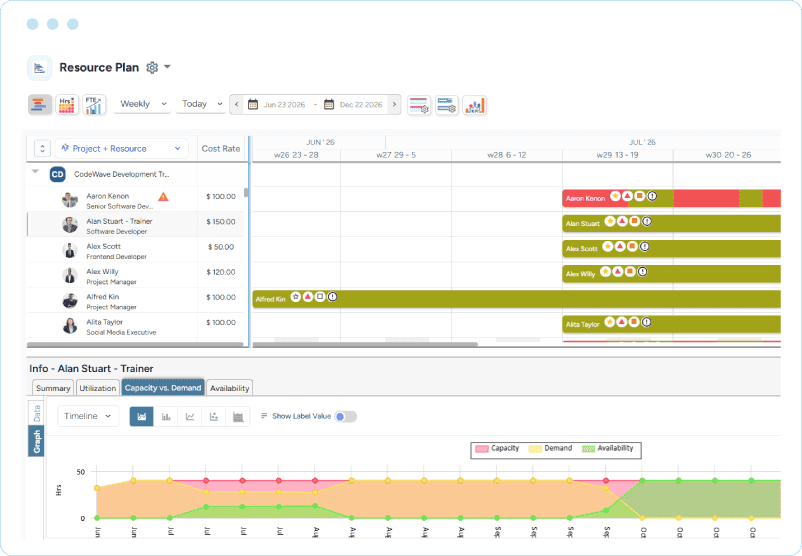Select the scatter chart type icon

coord(214,416)
